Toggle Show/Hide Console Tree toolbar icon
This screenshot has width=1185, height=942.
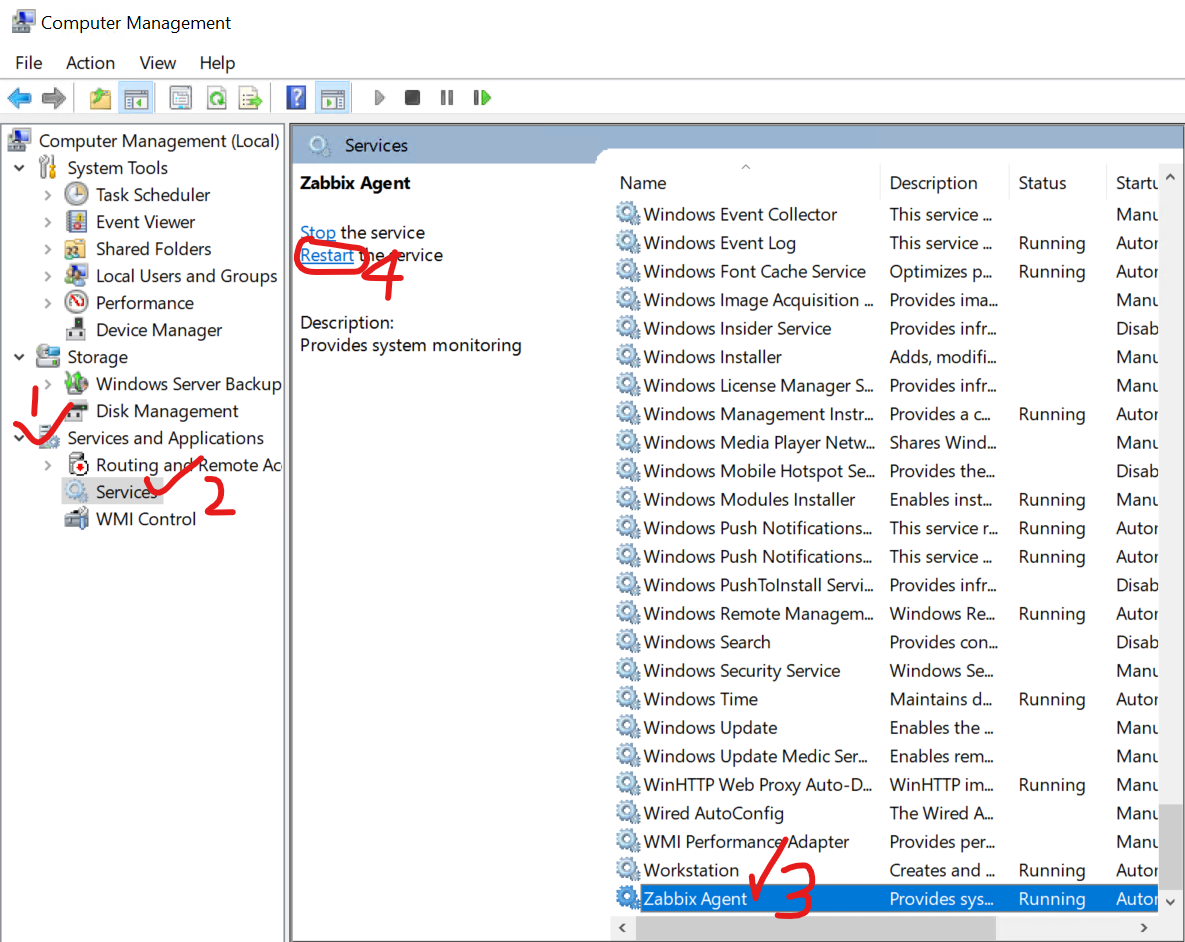tap(136, 98)
